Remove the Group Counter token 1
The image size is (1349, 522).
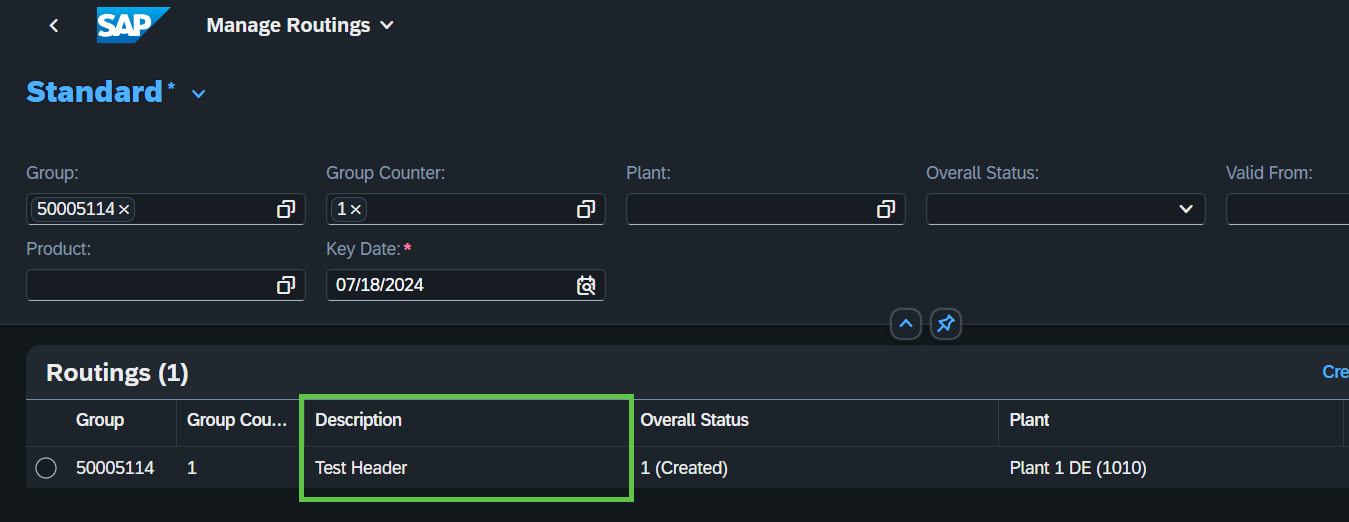355,209
